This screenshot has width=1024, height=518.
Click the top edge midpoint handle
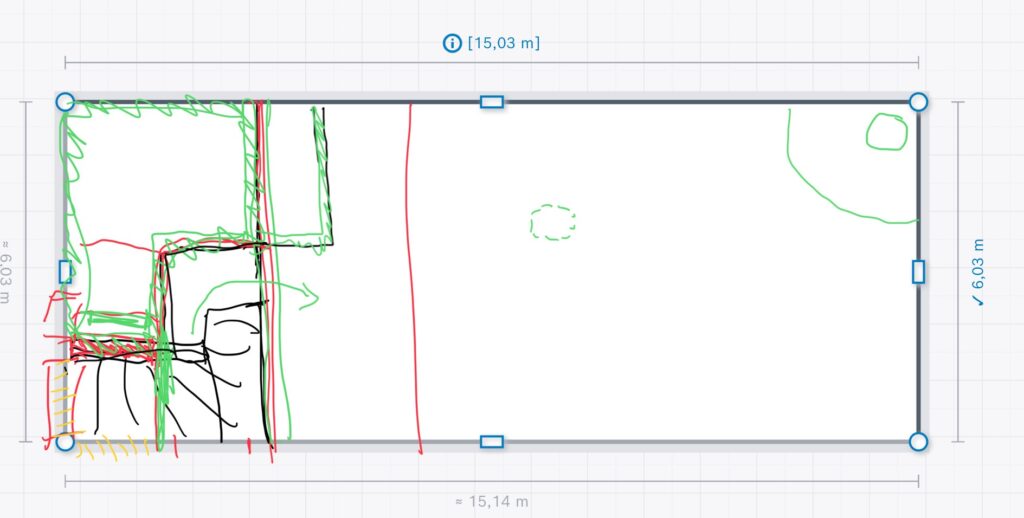click(492, 102)
